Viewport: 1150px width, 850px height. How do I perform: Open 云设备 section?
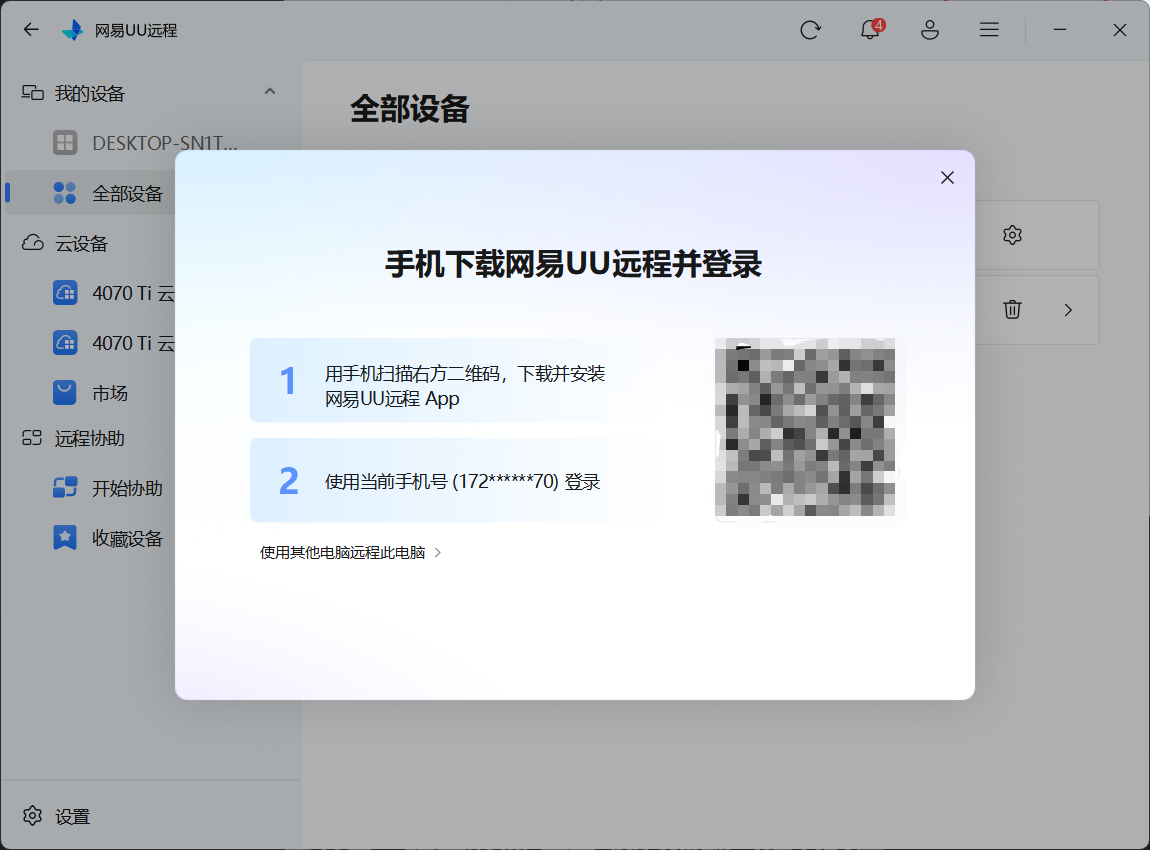[81, 243]
